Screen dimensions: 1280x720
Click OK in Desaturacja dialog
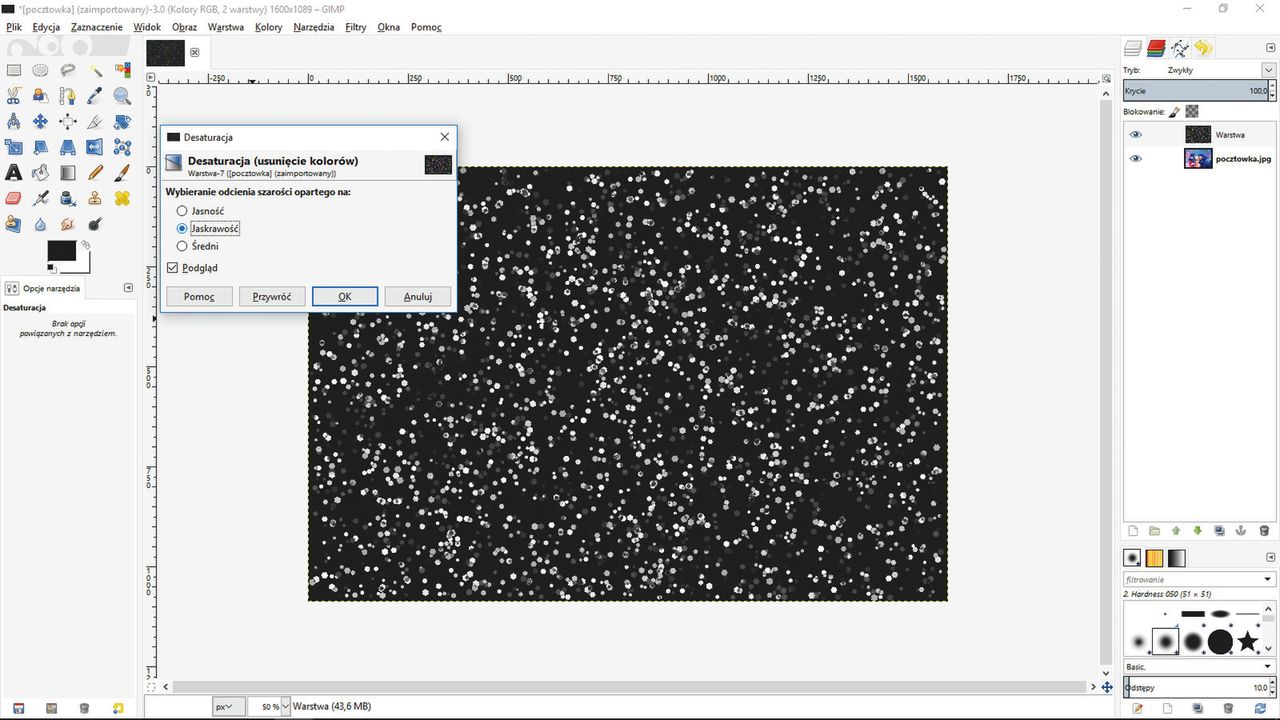point(345,297)
